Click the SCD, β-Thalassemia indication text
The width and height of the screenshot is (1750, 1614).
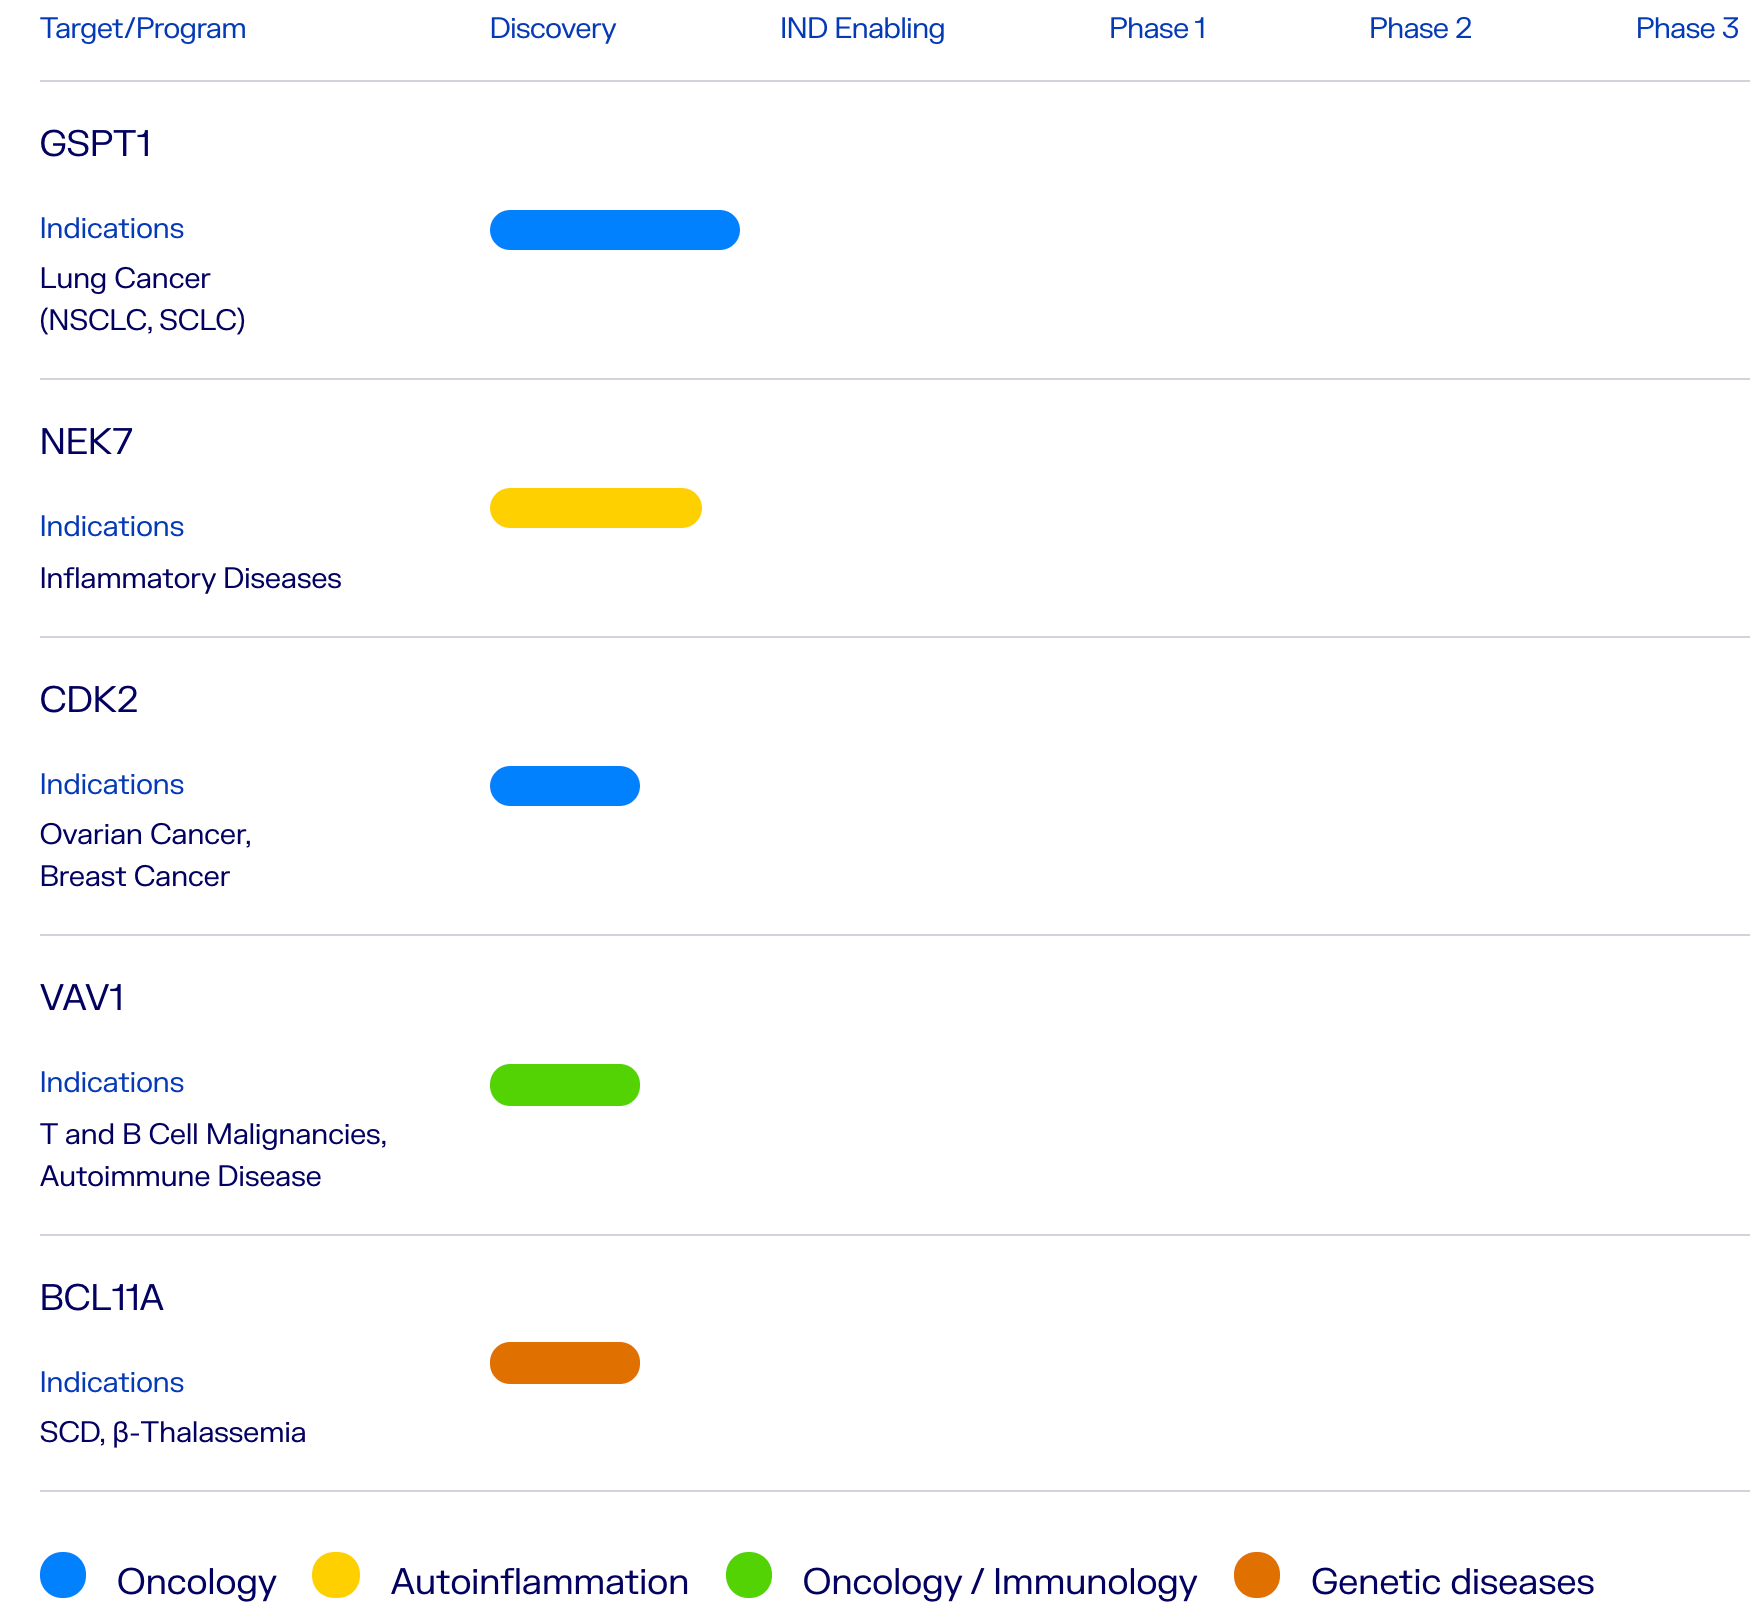point(173,1433)
